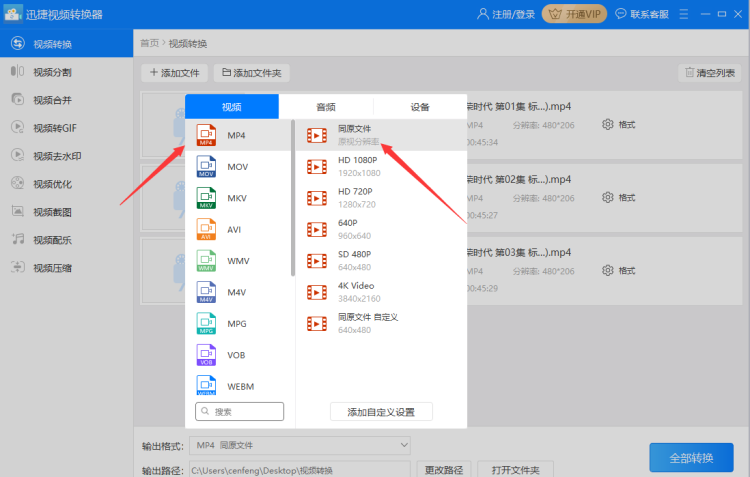Open 注册/登录 account link
The width and height of the screenshot is (750, 477).
click(x=506, y=14)
